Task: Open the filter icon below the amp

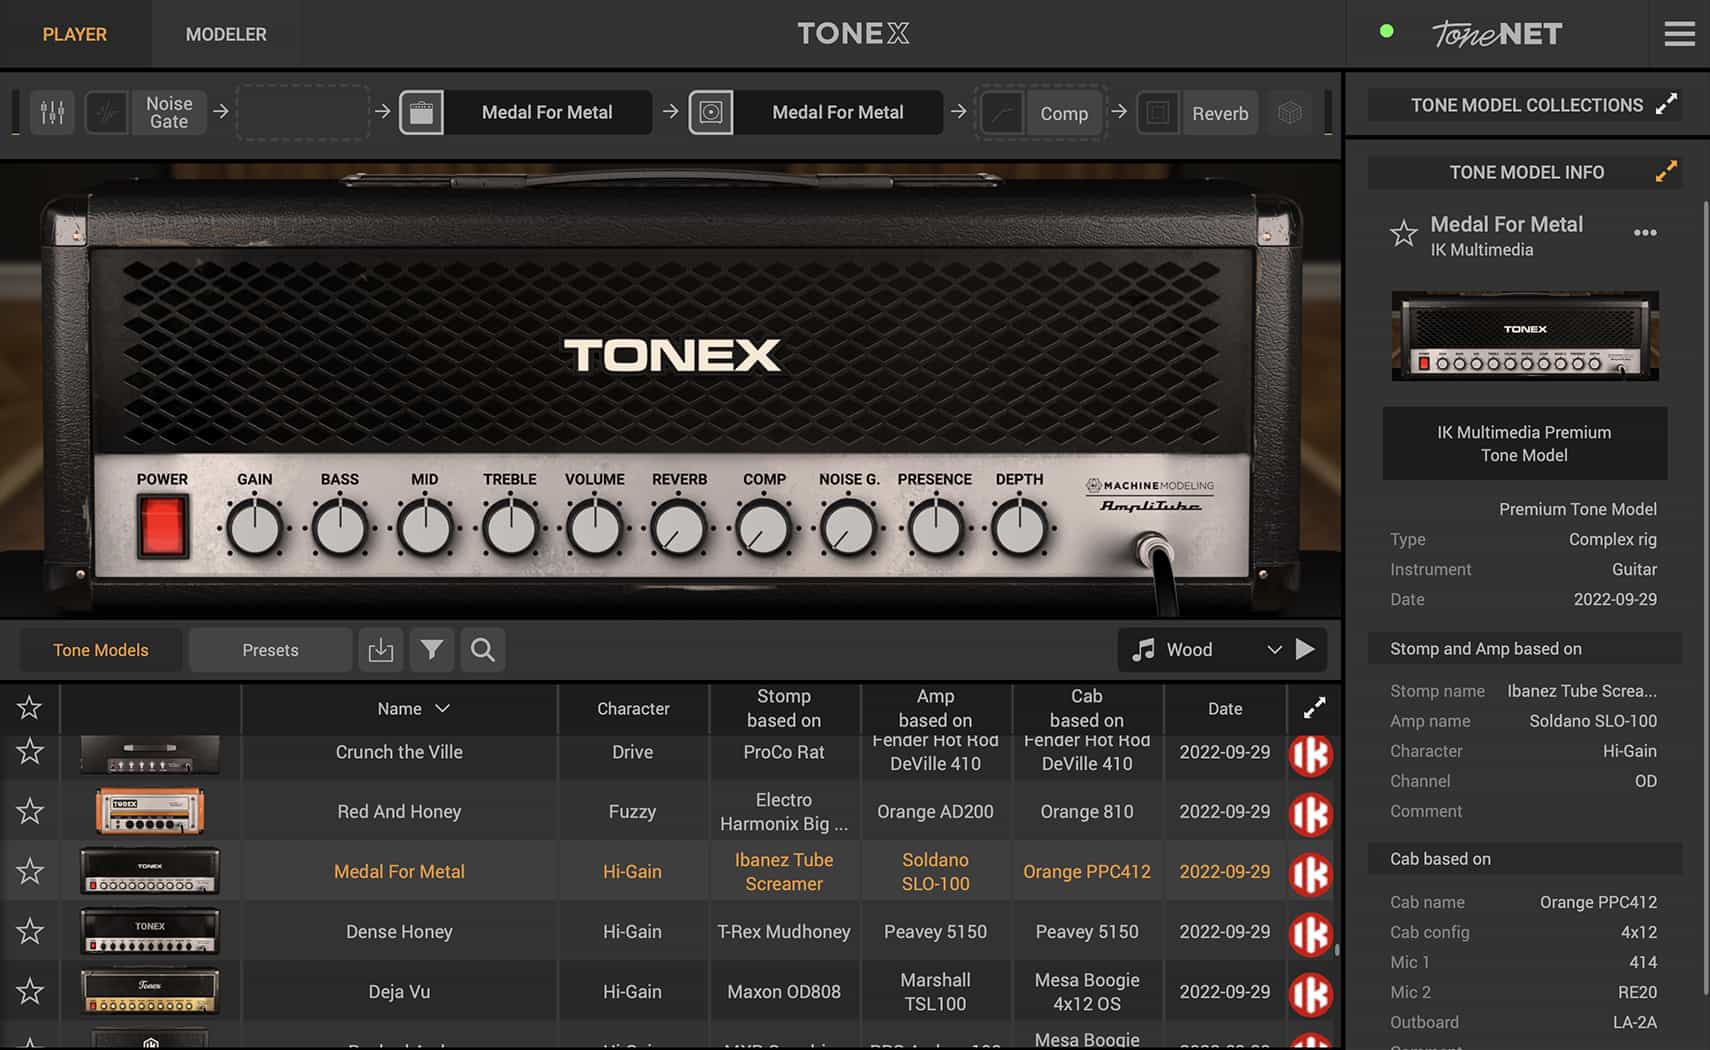Action: pos(431,650)
